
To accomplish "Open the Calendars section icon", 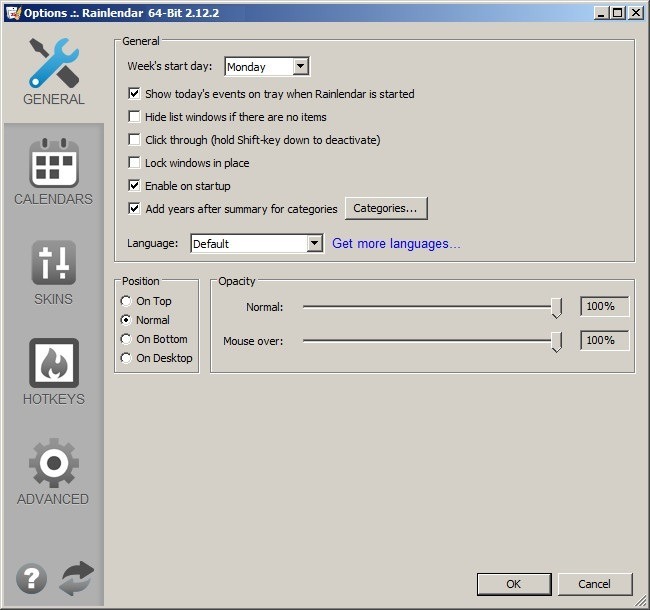I will tap(53, 163).
